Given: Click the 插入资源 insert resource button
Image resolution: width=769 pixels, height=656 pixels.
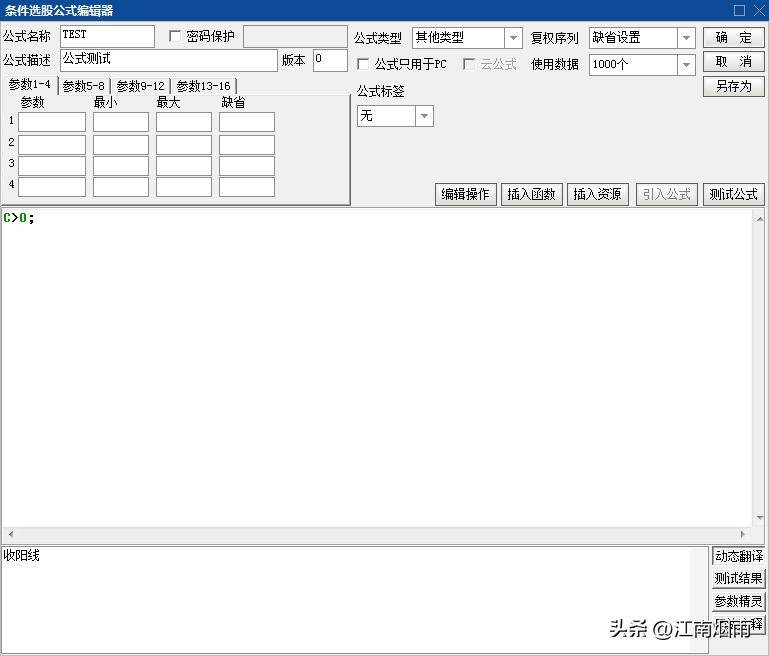Looking at the screenshot, I should tap(598, 195).
